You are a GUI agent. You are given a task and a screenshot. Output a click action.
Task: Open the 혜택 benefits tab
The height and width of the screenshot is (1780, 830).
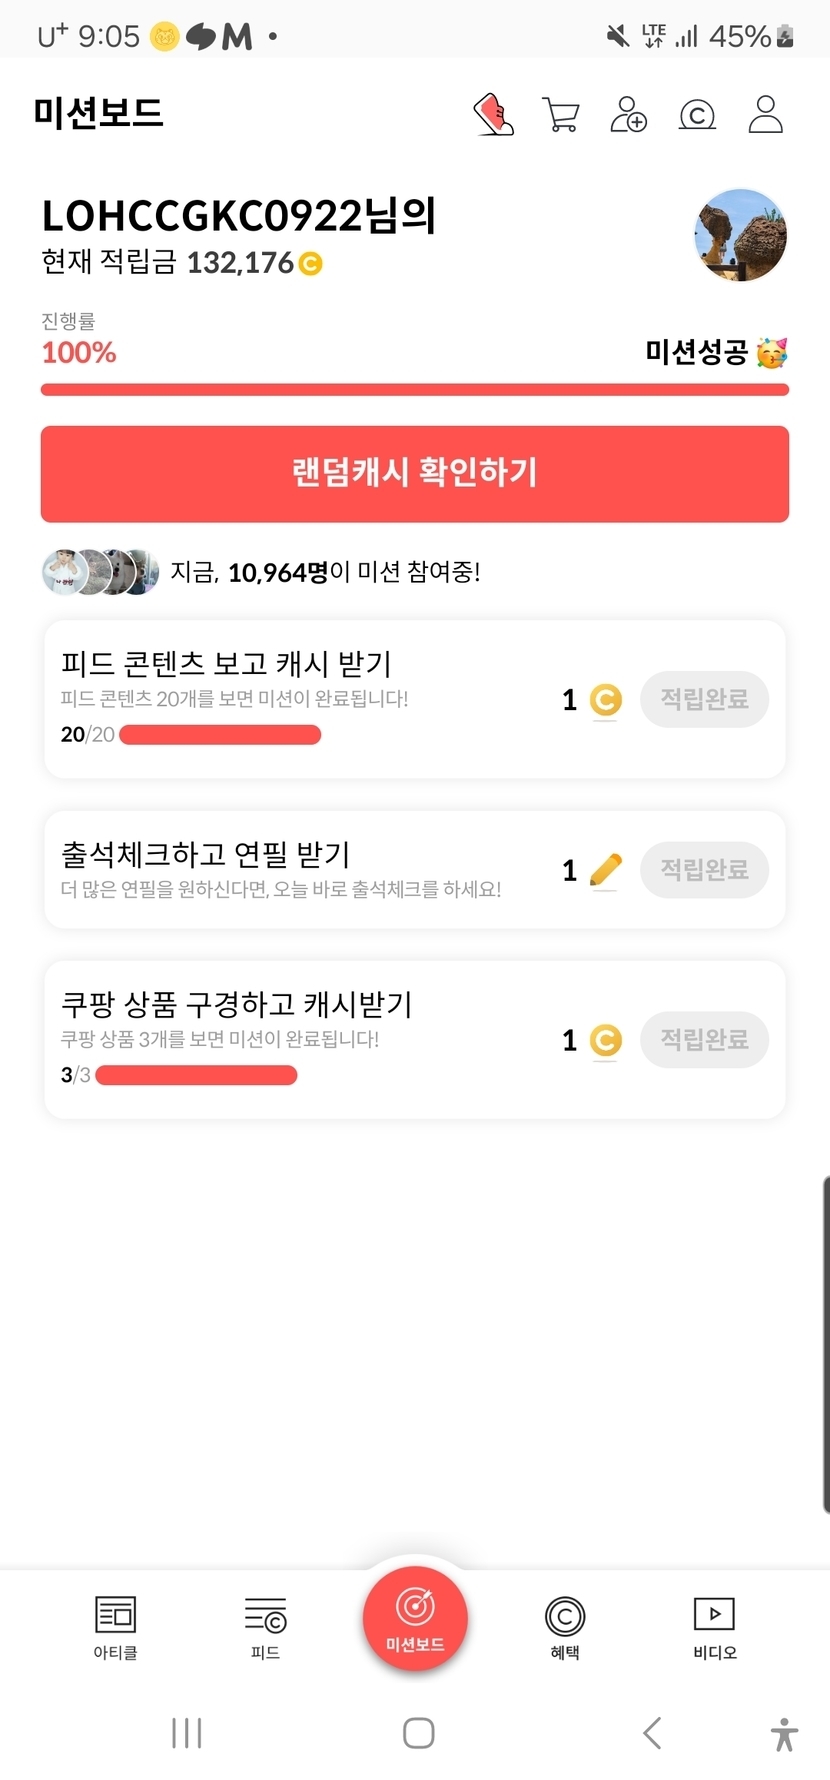point(565,1627)
